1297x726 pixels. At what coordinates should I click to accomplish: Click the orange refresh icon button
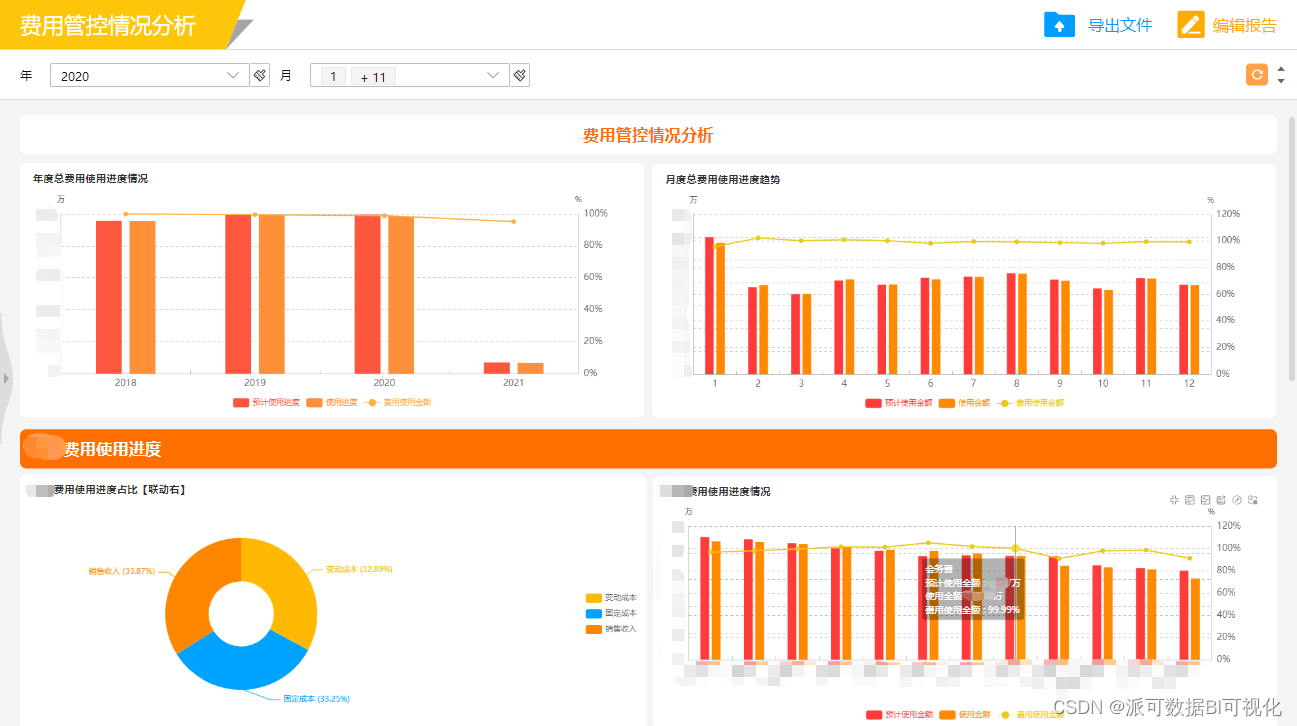tap(1257, 74)
